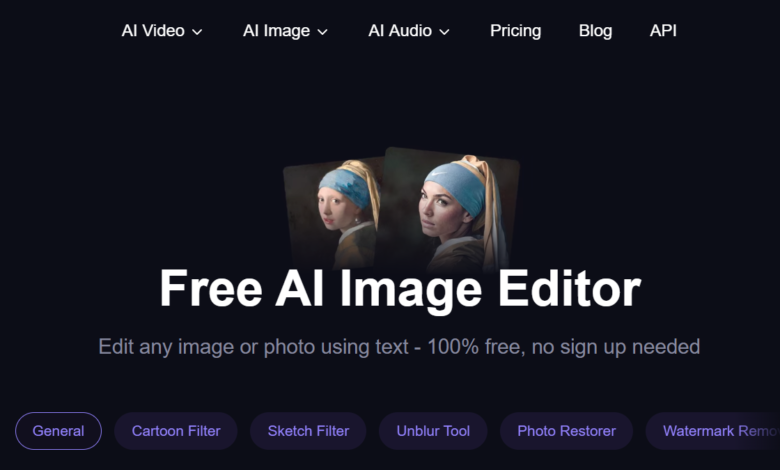This screenshot has width=780, height=470.
Task: Switch to the Cartoon Filter tab
Action: (x=176, y=431)
